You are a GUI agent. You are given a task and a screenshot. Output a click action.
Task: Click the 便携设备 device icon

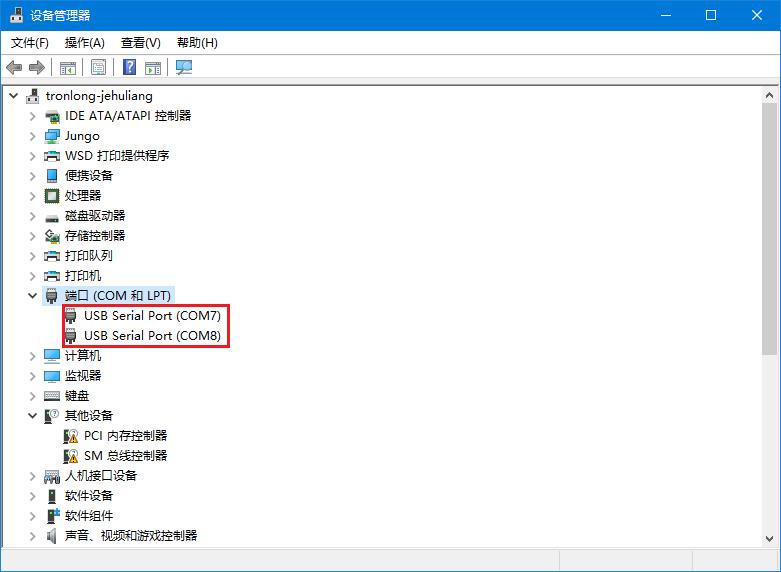pyautogui.click(x=52, y=176)
